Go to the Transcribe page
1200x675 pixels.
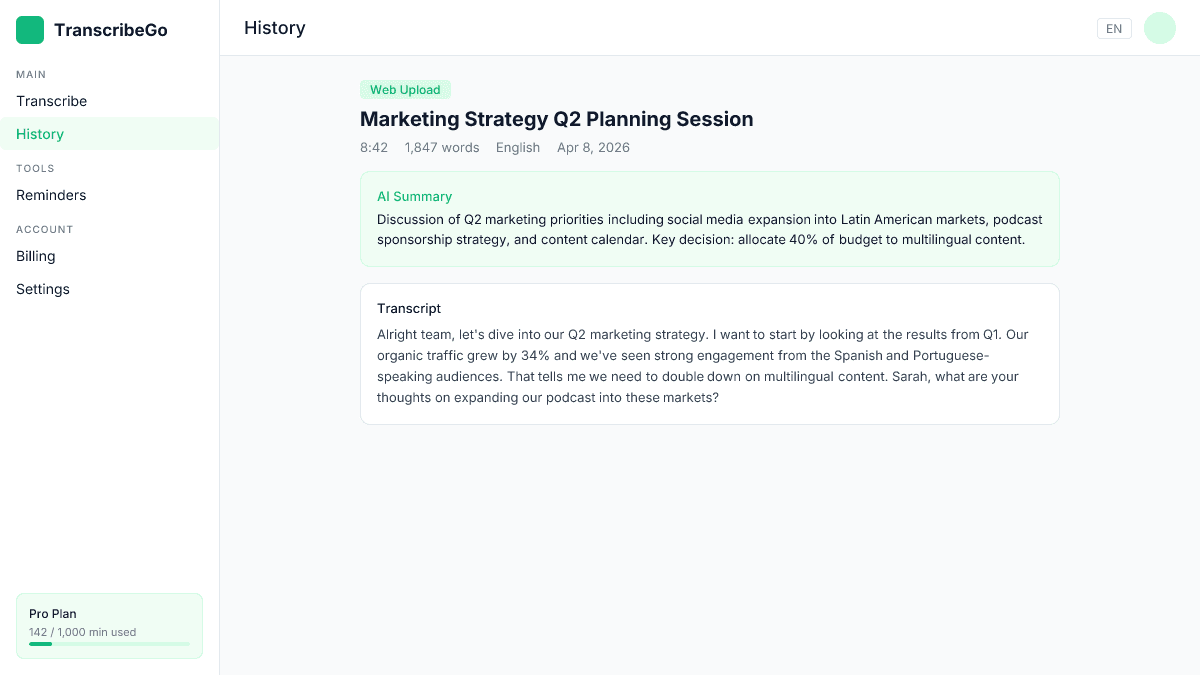click(x=52, y=101)
